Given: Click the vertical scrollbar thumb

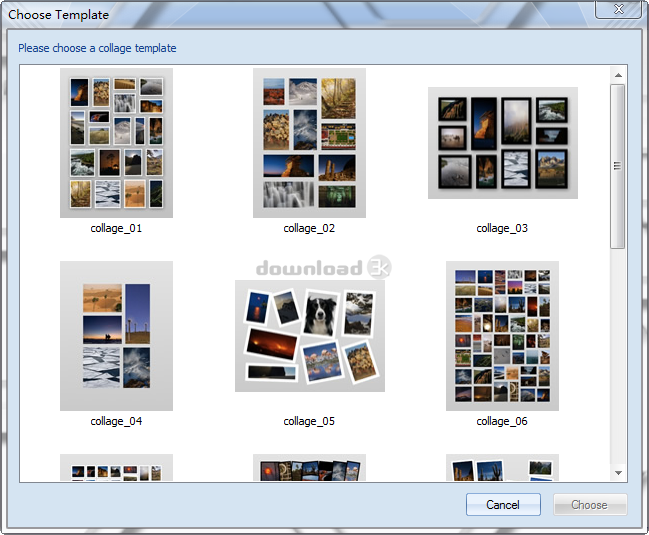Looking at the screenshot, I should click(618, 166).
